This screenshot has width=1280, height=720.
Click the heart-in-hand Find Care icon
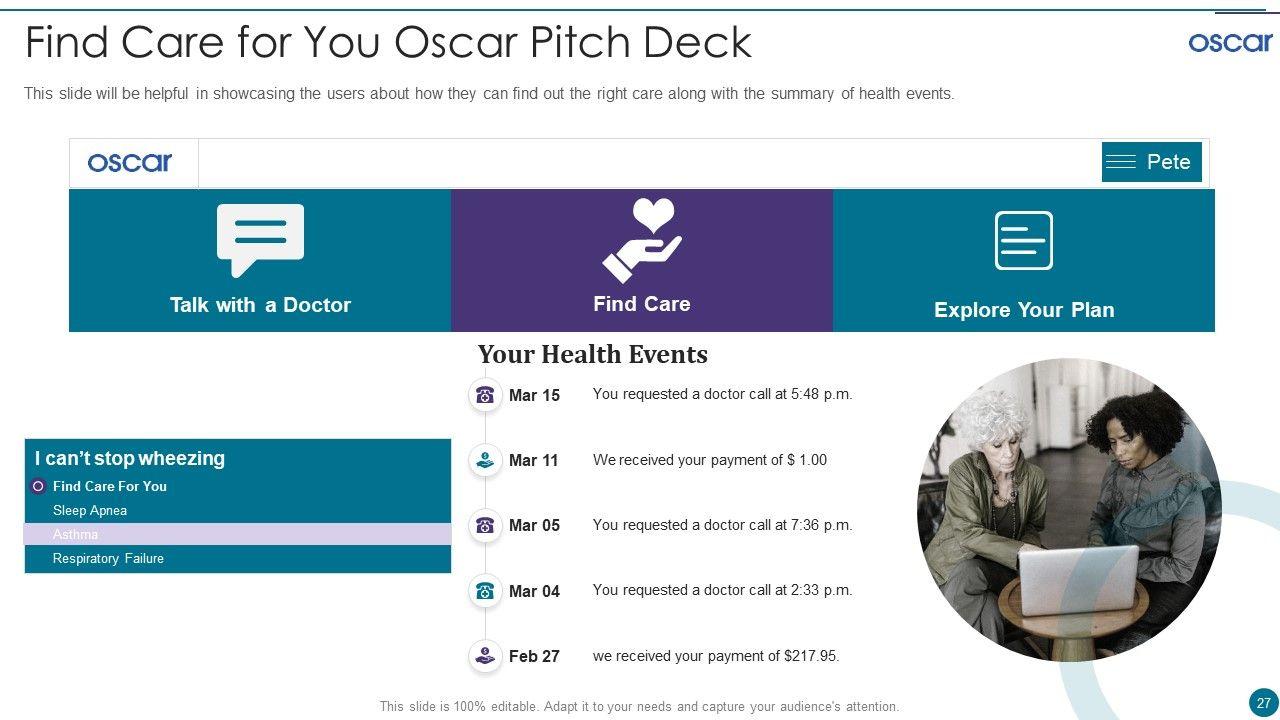(642, 240)
